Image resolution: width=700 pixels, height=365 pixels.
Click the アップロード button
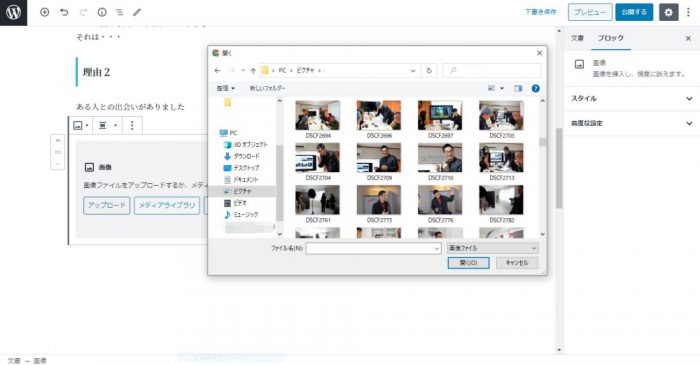[x=107, y=205]
